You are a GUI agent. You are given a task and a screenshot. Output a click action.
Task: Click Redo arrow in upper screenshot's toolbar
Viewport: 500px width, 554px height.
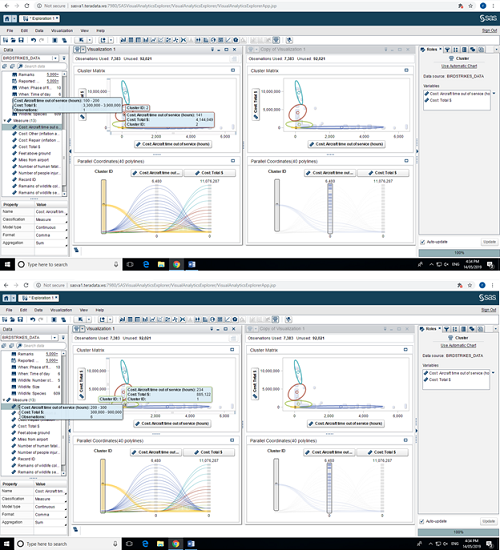(x=41, y=40)
